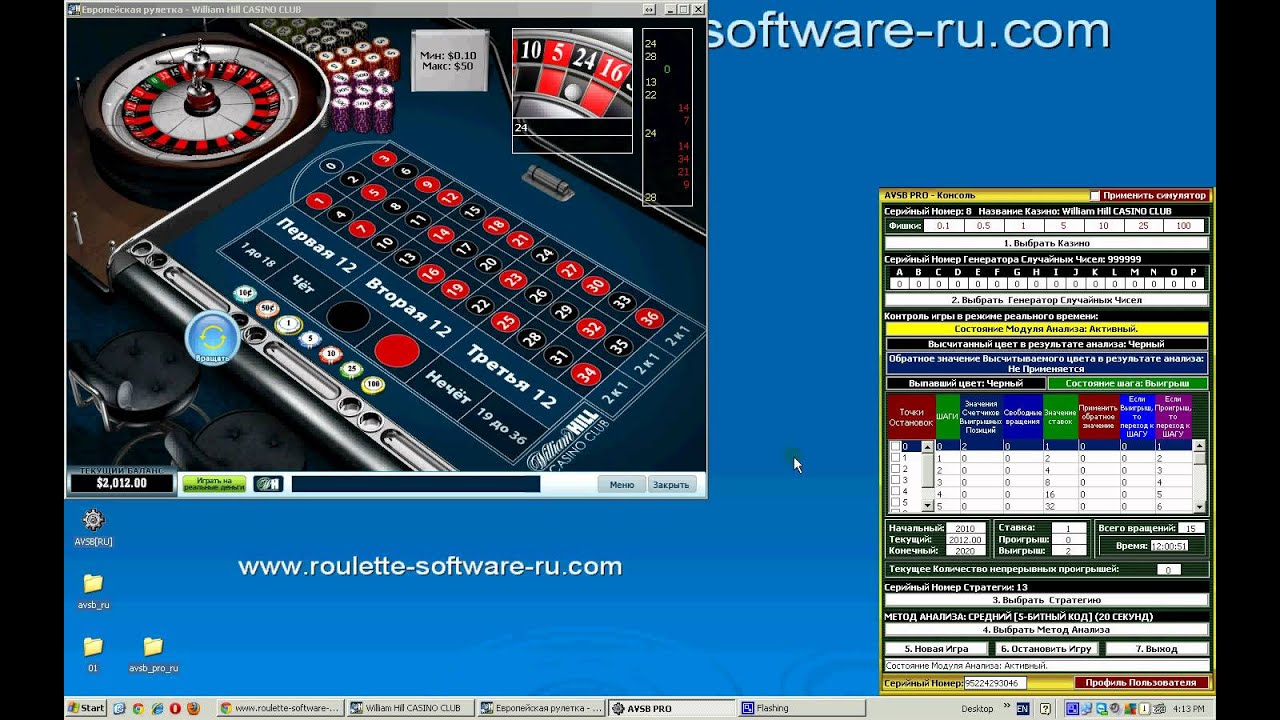Screen dimensions: 1280x720
Task: Place a bet on black 17
Action: point(462,249)
